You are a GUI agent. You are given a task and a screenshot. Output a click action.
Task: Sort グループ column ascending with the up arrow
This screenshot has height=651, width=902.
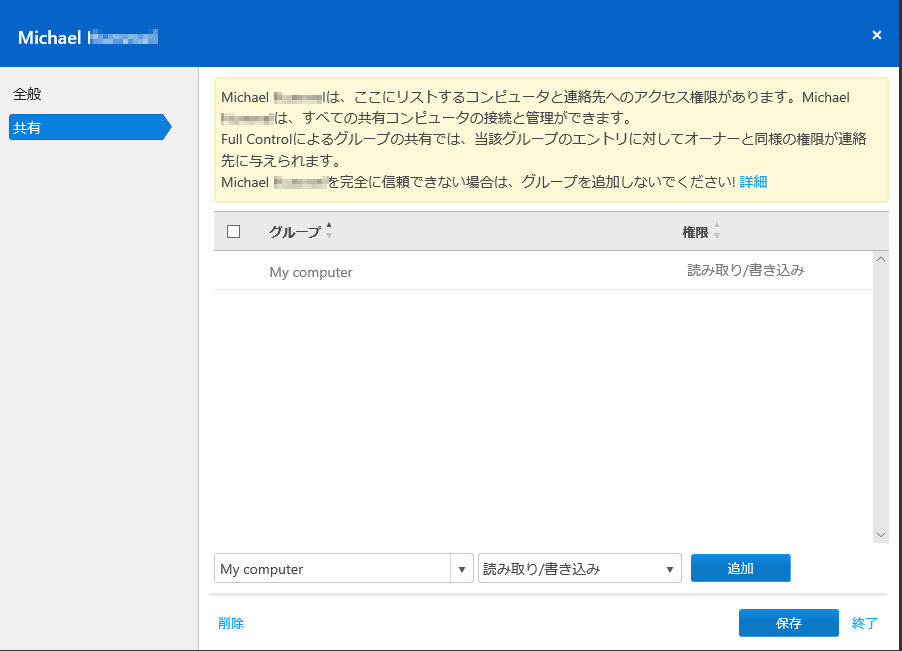coord(328,225)
